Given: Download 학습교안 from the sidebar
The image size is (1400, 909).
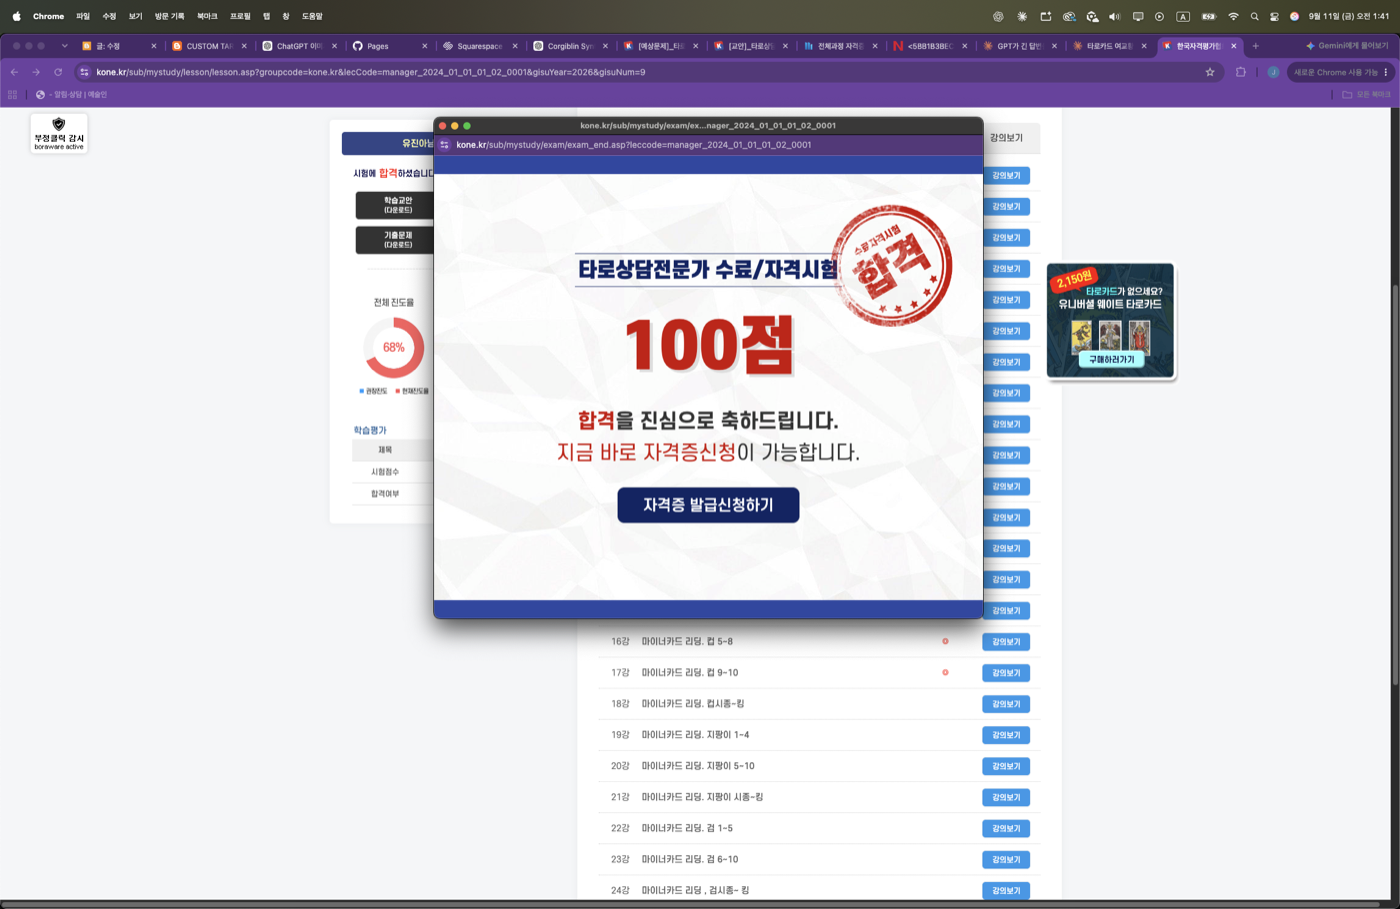Looking at the screenshot, I should (x=397, y=205).
